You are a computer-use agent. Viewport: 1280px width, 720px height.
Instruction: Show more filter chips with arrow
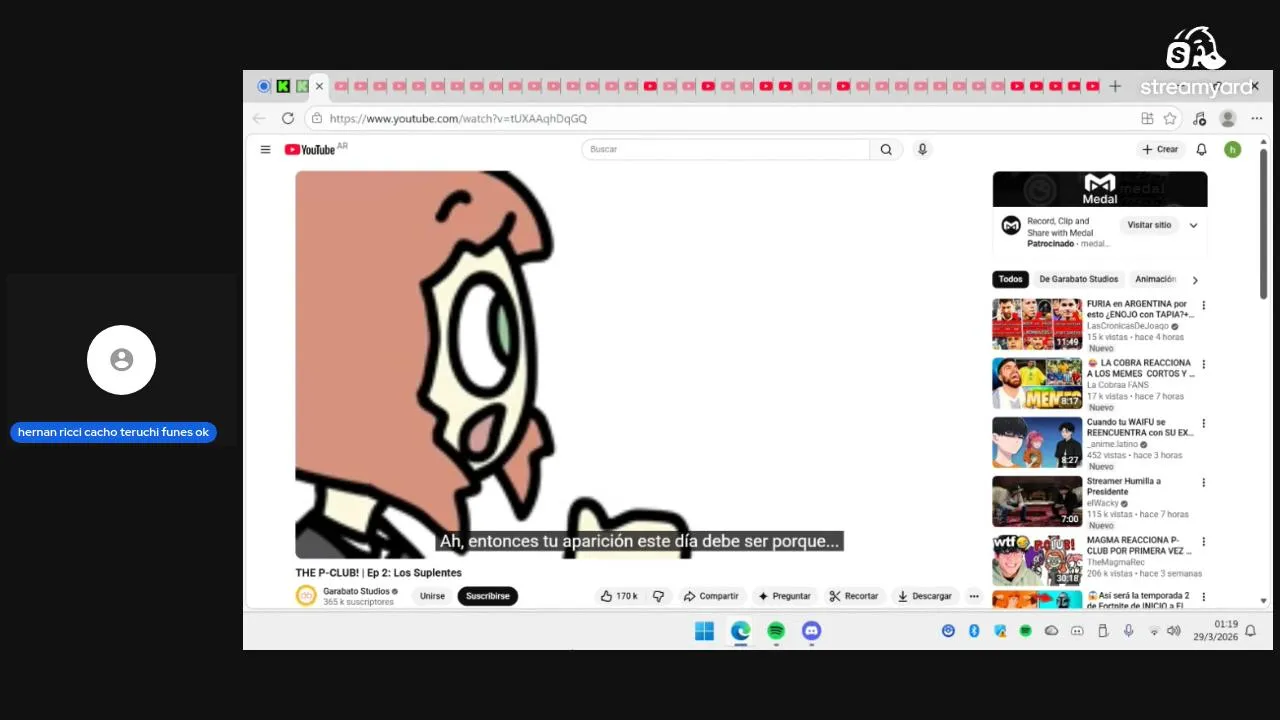pyautogui.click(x=1195, y=280)
